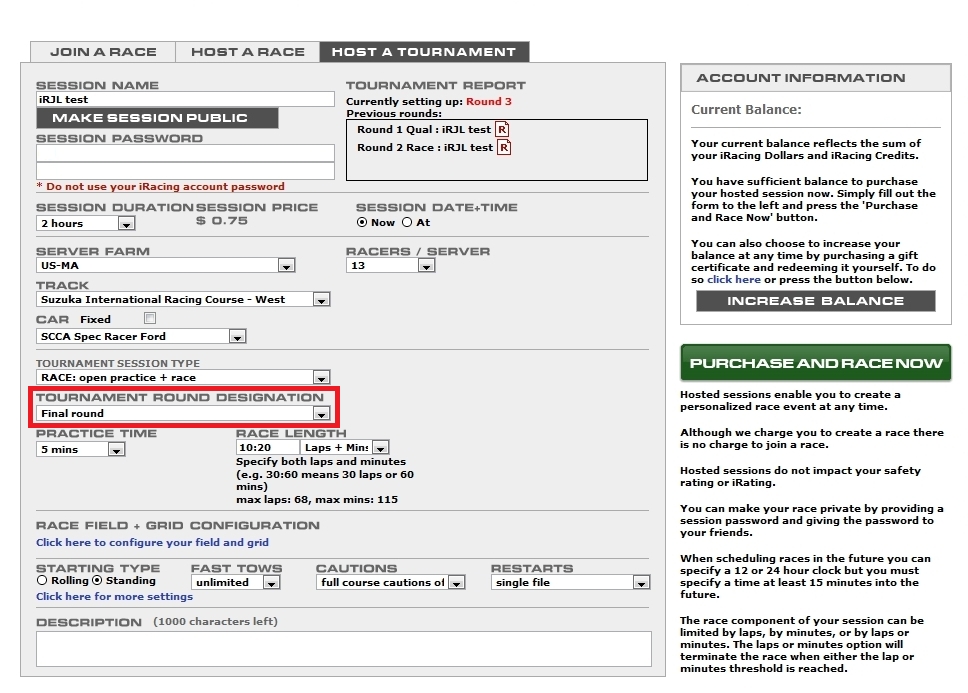Image resolution: width=968 pixels, height=693 pixels.
Task: Expand the Track selection dropdown
Action: coord(183,299)
